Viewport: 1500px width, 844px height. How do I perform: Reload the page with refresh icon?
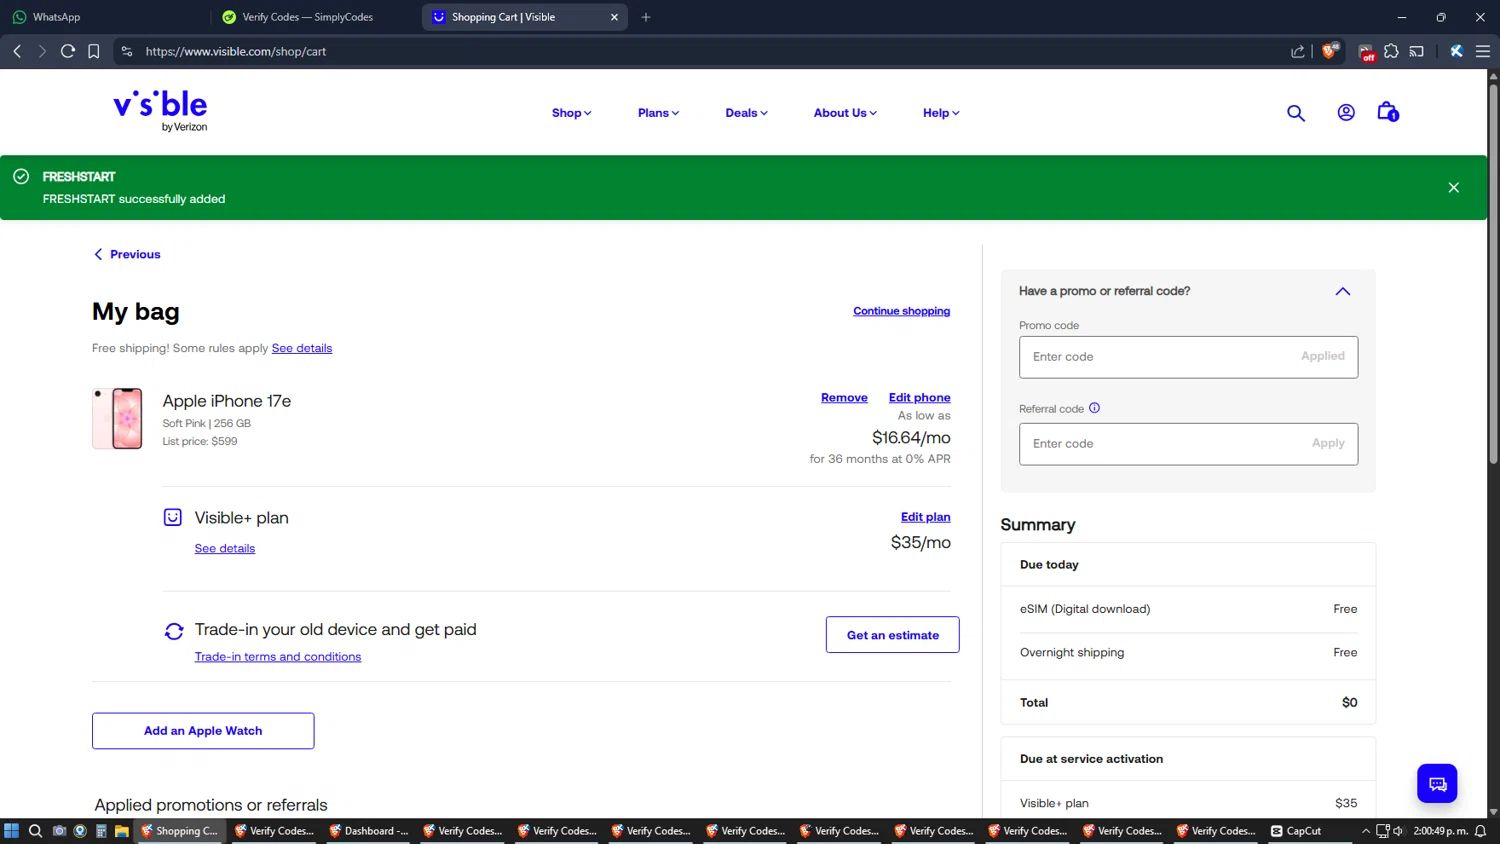coord(68,51)
